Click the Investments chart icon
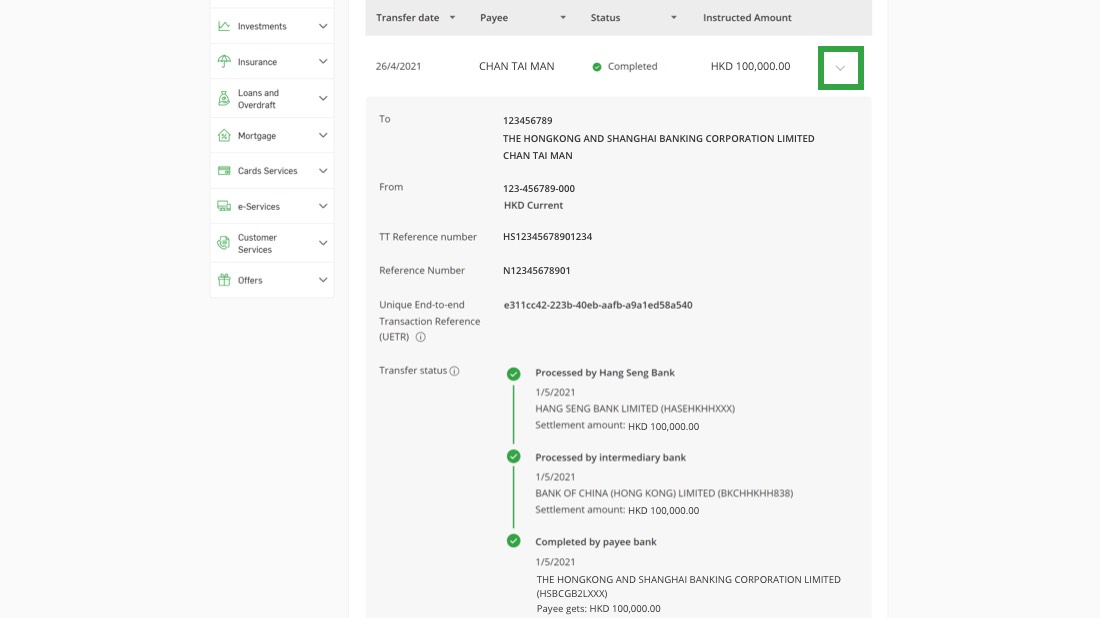The width and height of the screenshot is (1100, 618). pos(224,26)
